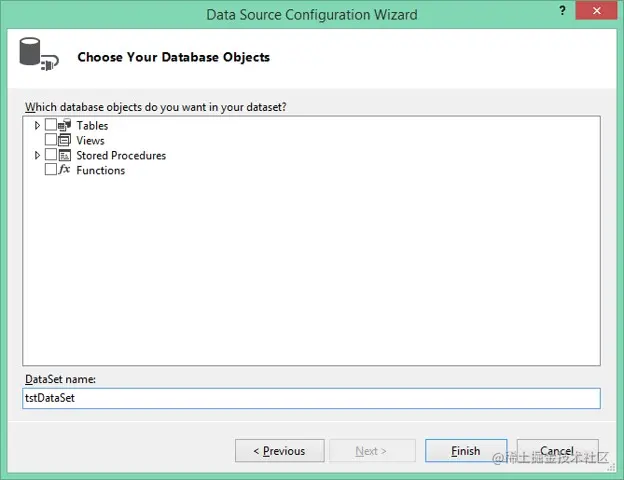The image size is (624, 480).
Task: Click the 'Choose Your Database Objects' heading
Action: click(x=174, y=57)
